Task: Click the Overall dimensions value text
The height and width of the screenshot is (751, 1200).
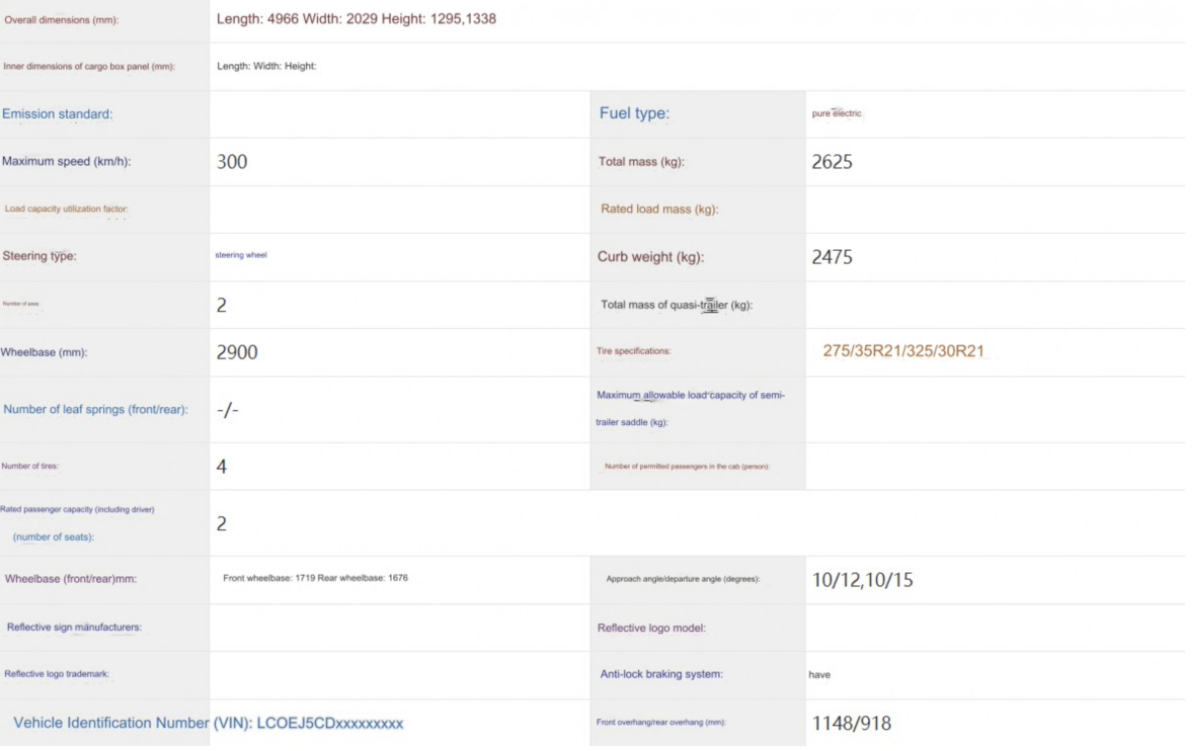Action: [x=357, y=19]
